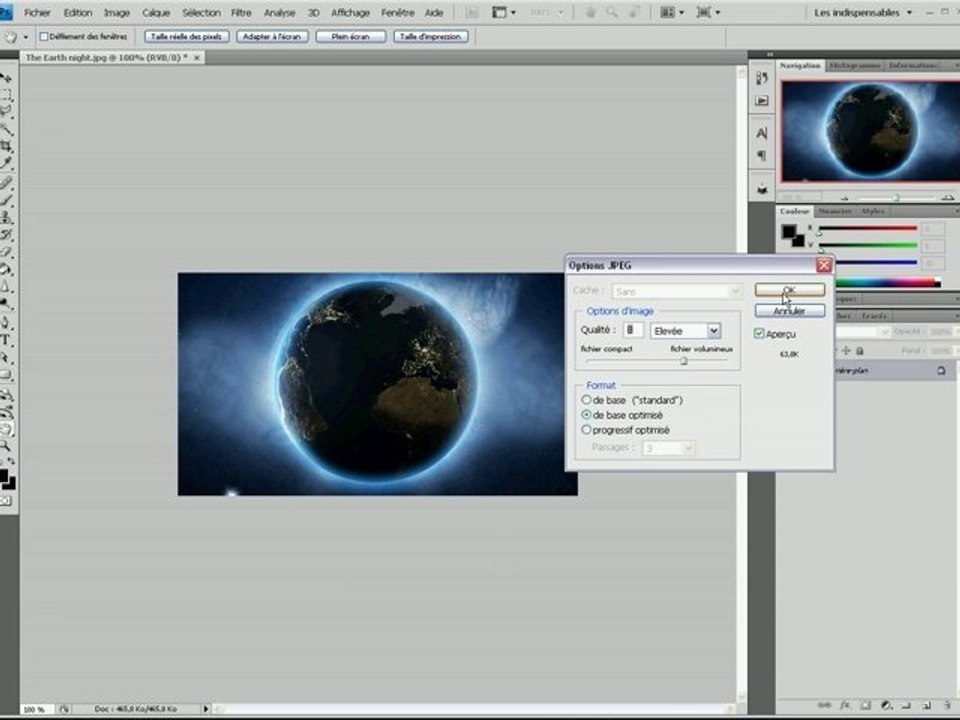The image size is (960, 720).
Task: Select the Type tool
Action: (6, 340)
